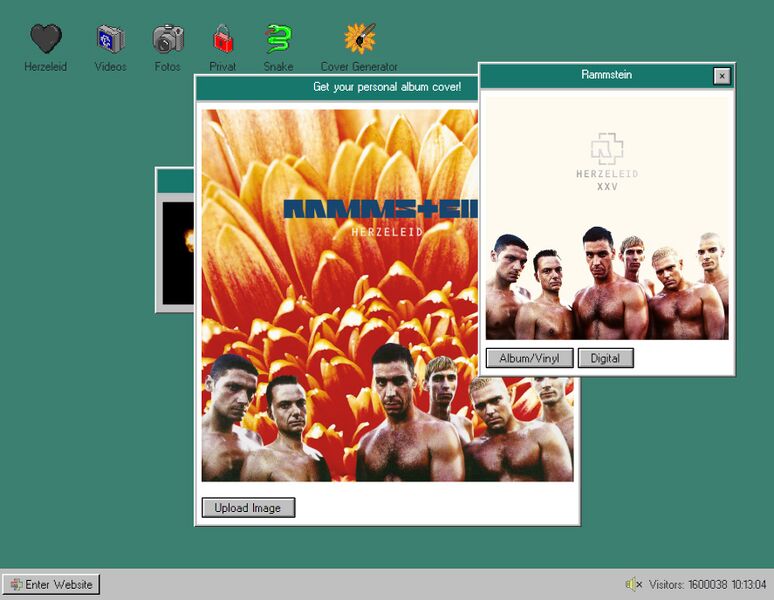The image size is (774, 600).
Task: Click the Rammstein cross logo above Herzeleid XXV
Action: 607,150
